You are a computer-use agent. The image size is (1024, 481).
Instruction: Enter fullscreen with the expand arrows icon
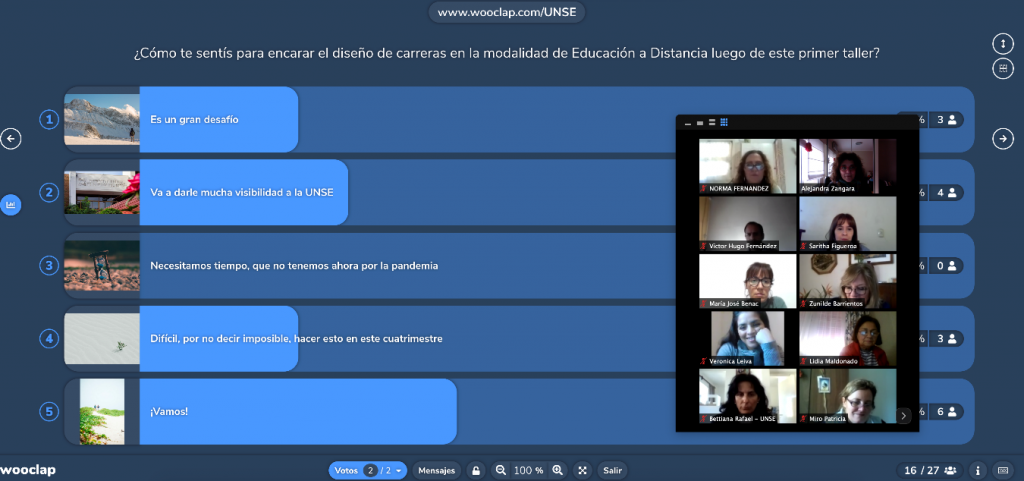coord(583,471)
